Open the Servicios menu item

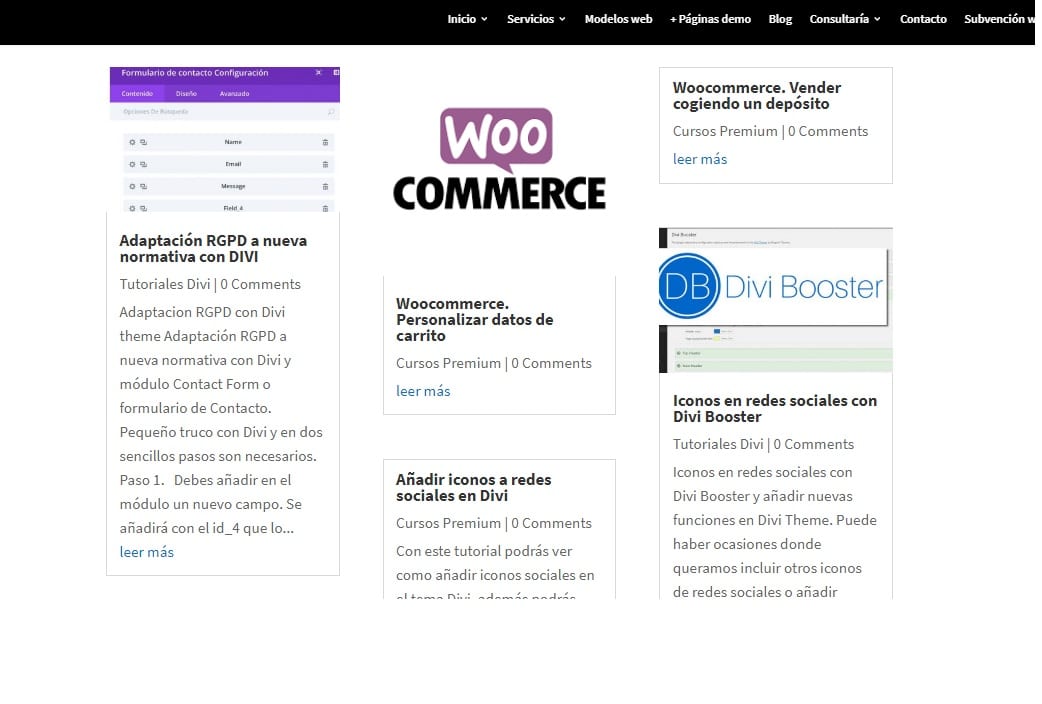(x=530, y=19)
